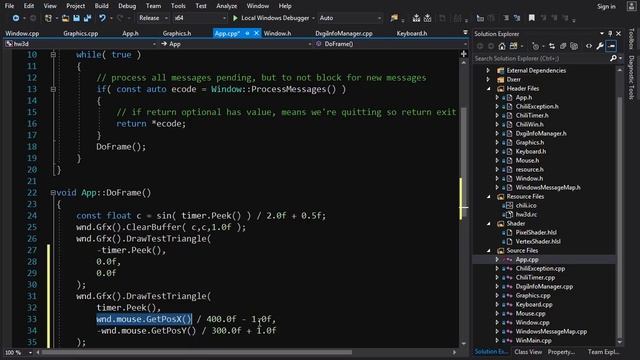Image resolution: width=640 pixels, height=360 pixels.
Task: Click the New Project toolbar icon
Action: [48, 18]
